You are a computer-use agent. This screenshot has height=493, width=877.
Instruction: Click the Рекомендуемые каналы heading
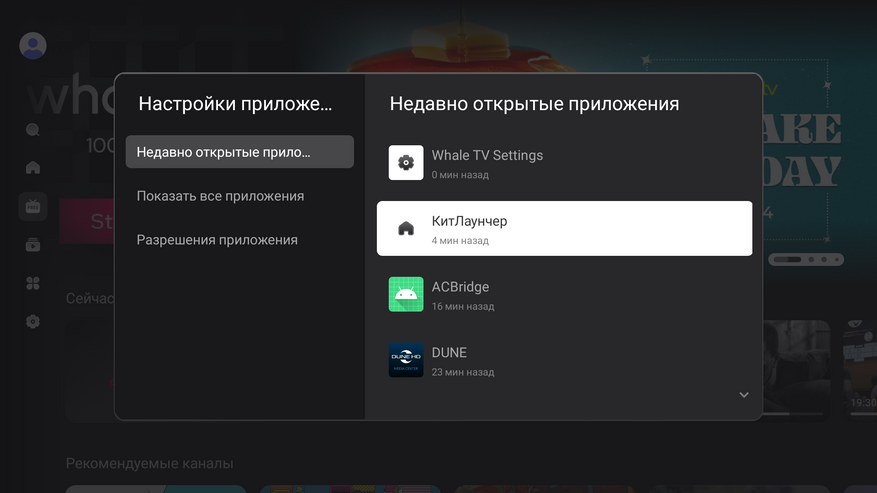(149, 463)
